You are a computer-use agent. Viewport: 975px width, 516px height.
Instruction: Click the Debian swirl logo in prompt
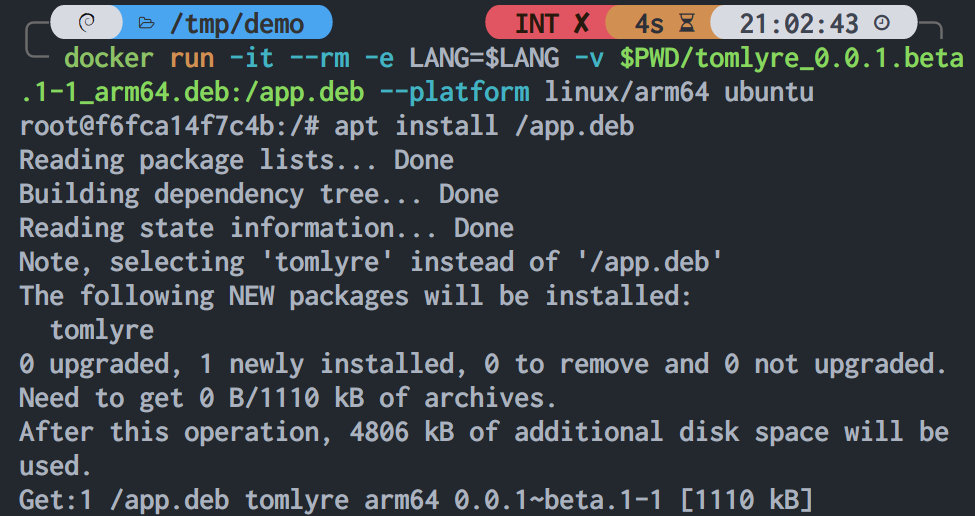click(x=87, y=24)
